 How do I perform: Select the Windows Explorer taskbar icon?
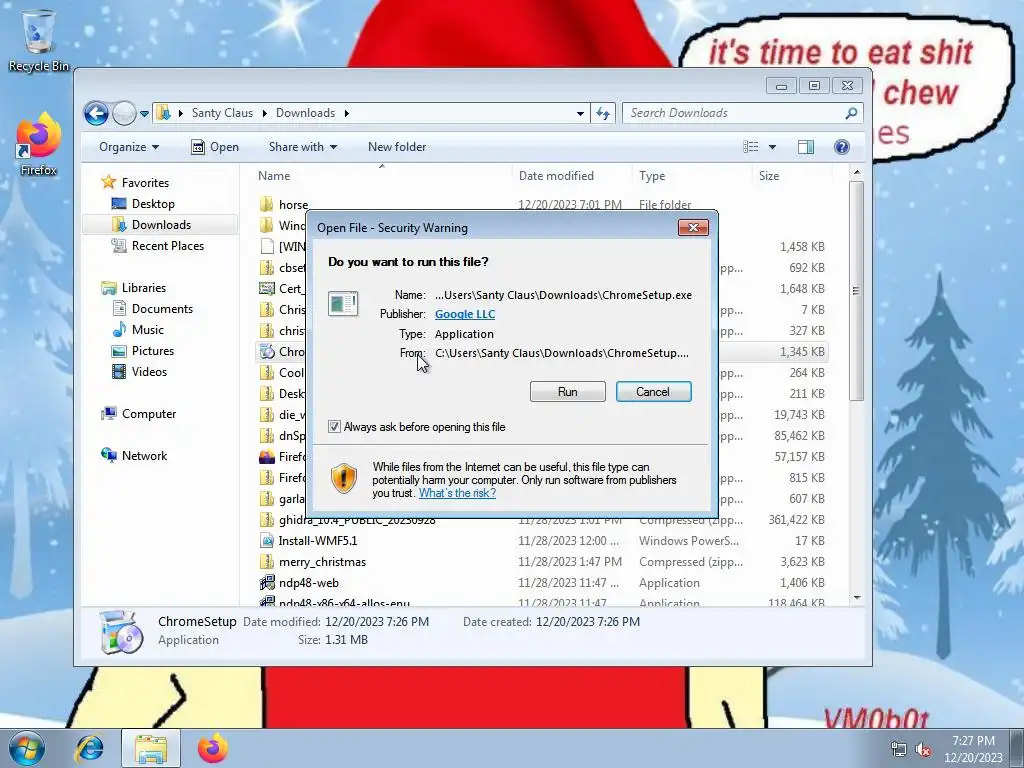(151, 748)
